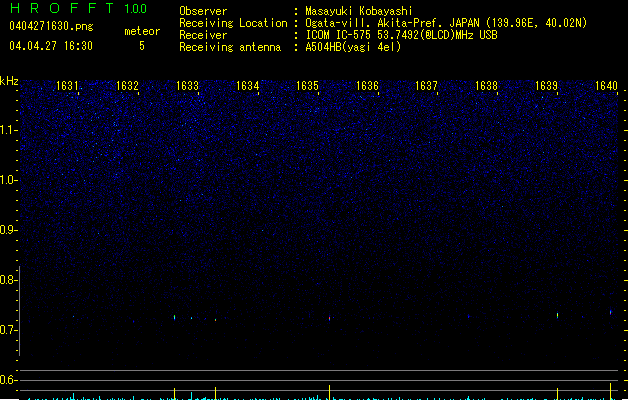Click the meteor echo just before 1640
The height and width of the screenshot is (400, 629).
[611, 312]
